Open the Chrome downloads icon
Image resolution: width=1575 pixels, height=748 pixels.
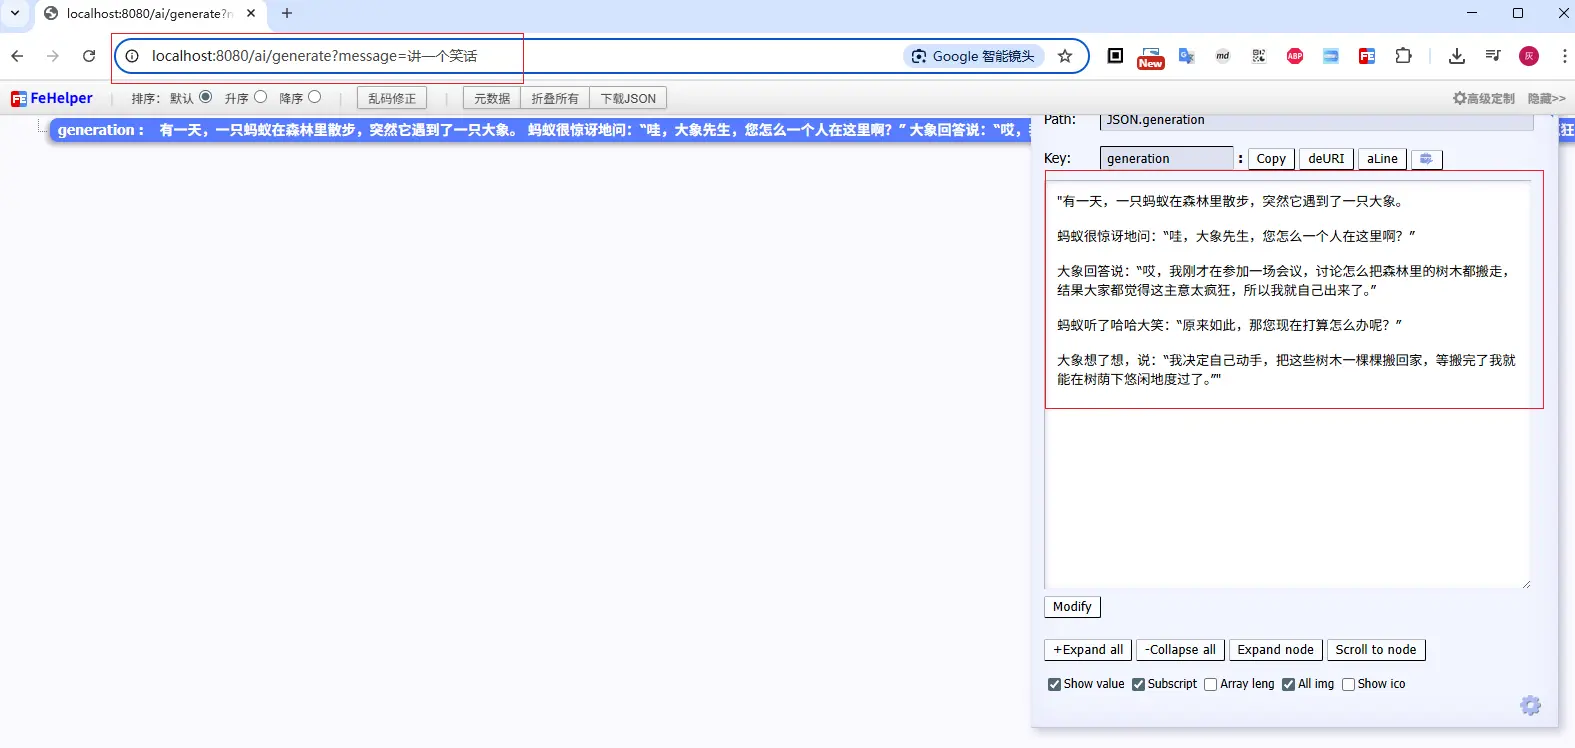tap(1456, 56)
